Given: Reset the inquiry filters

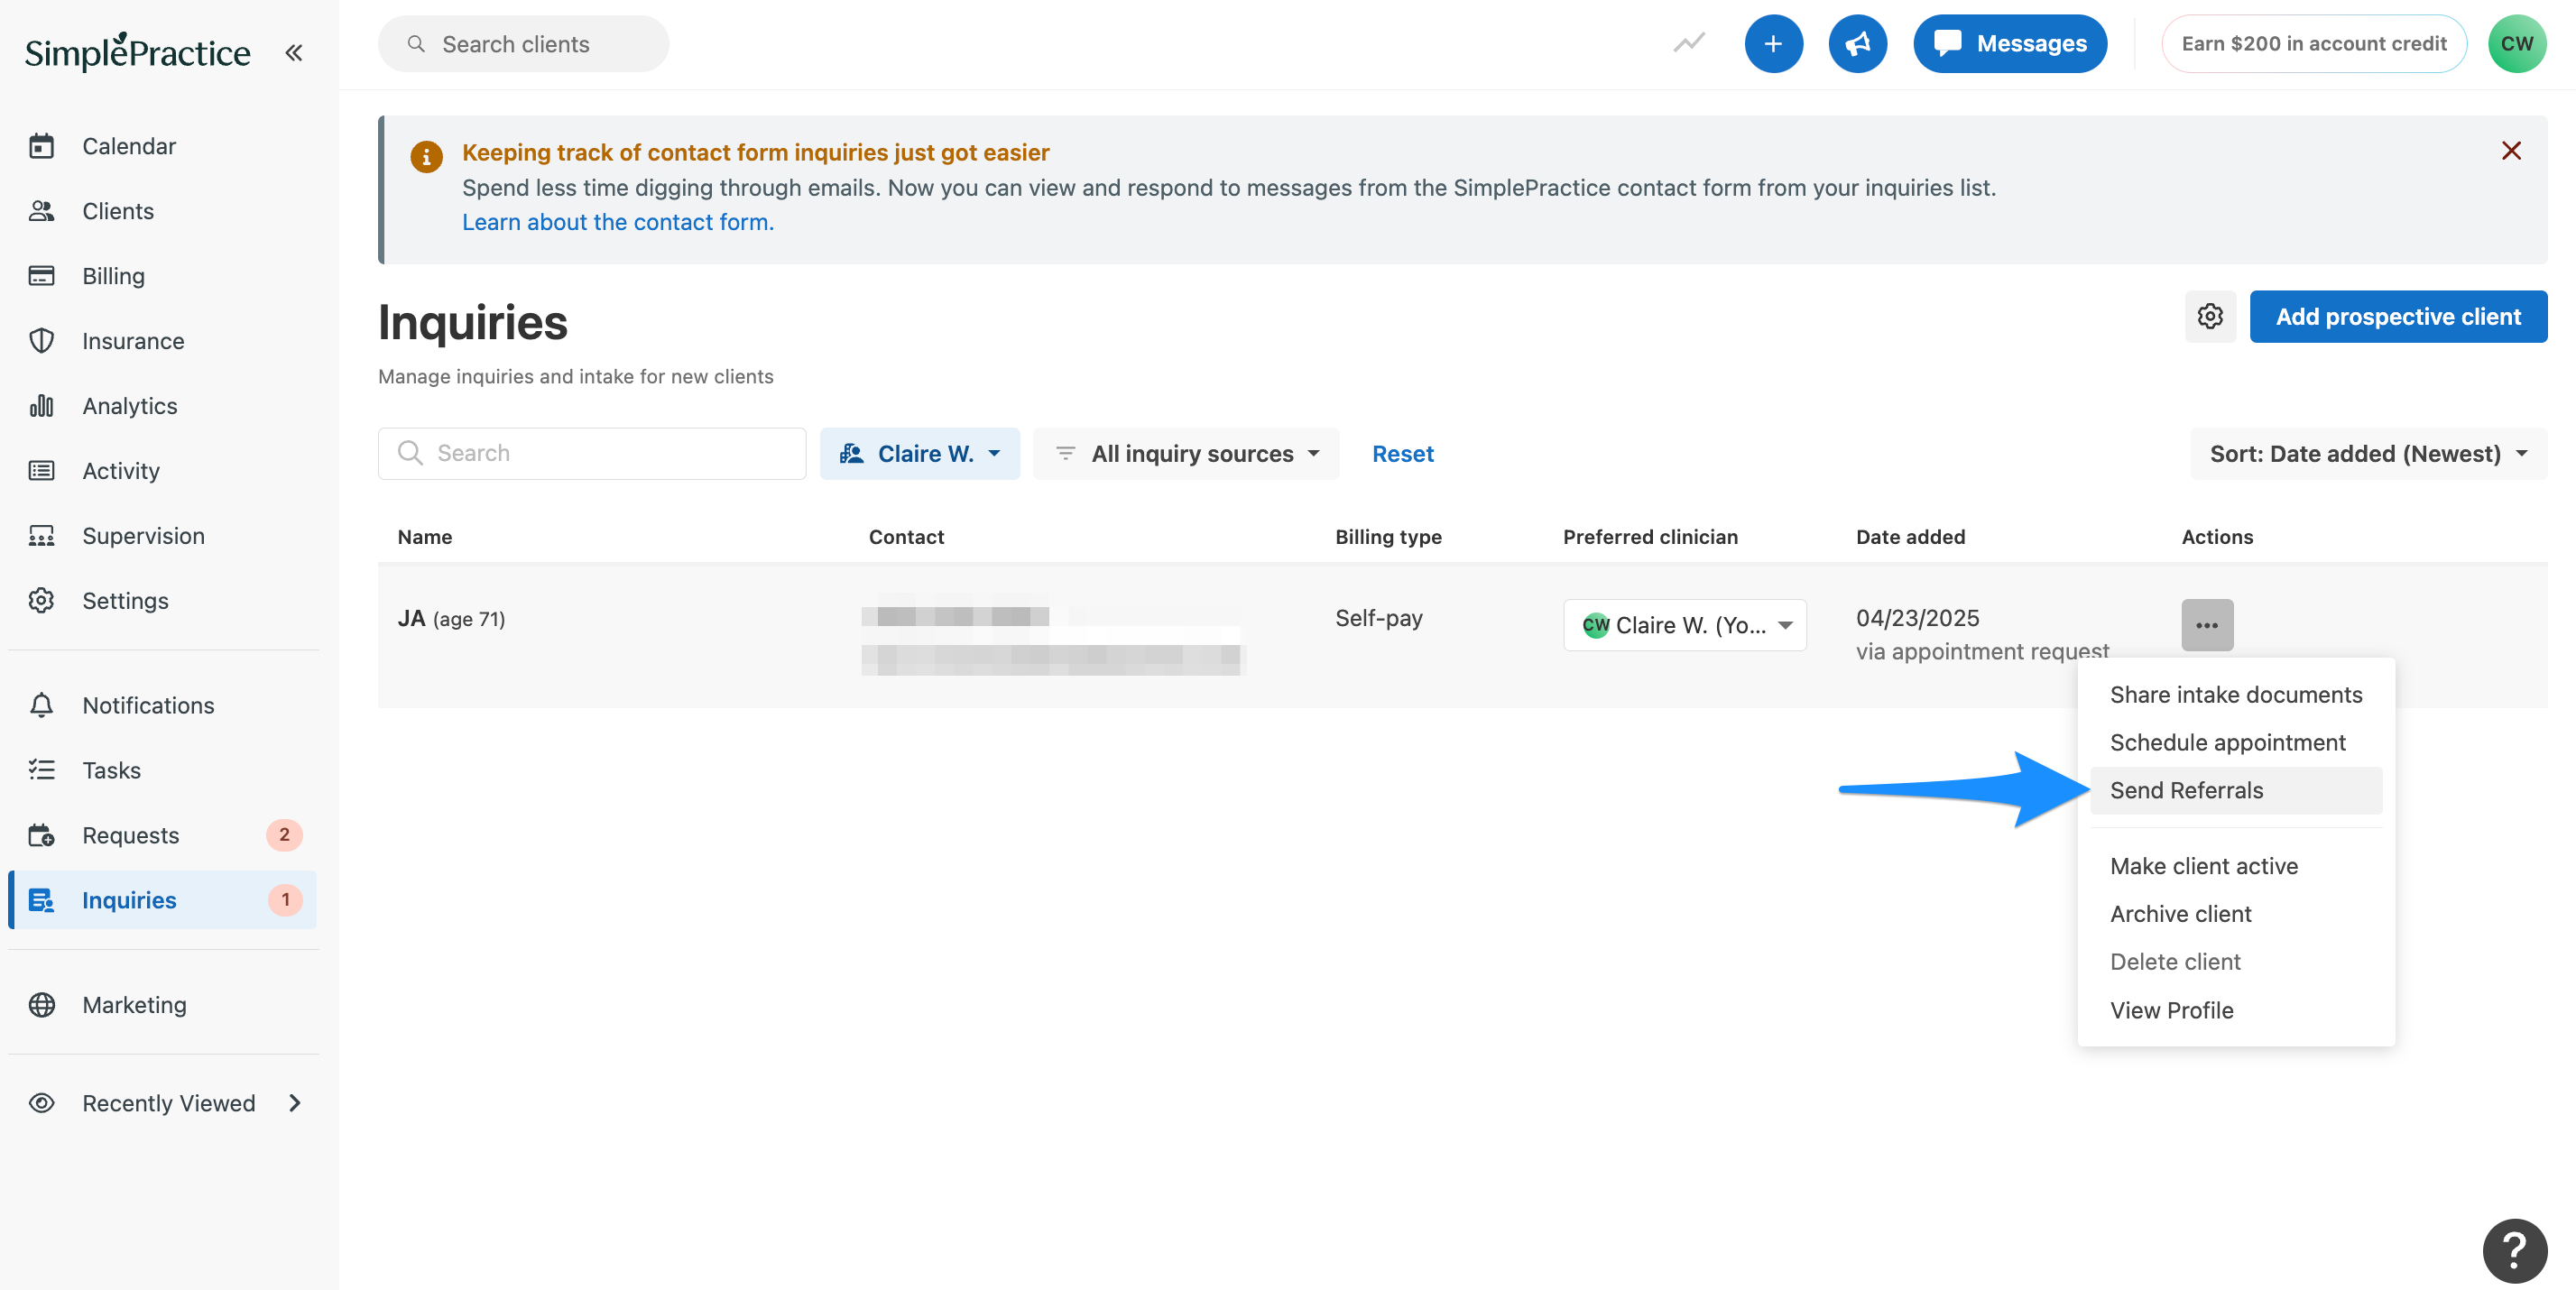Looking at the screenshot, I should 1402,454.
